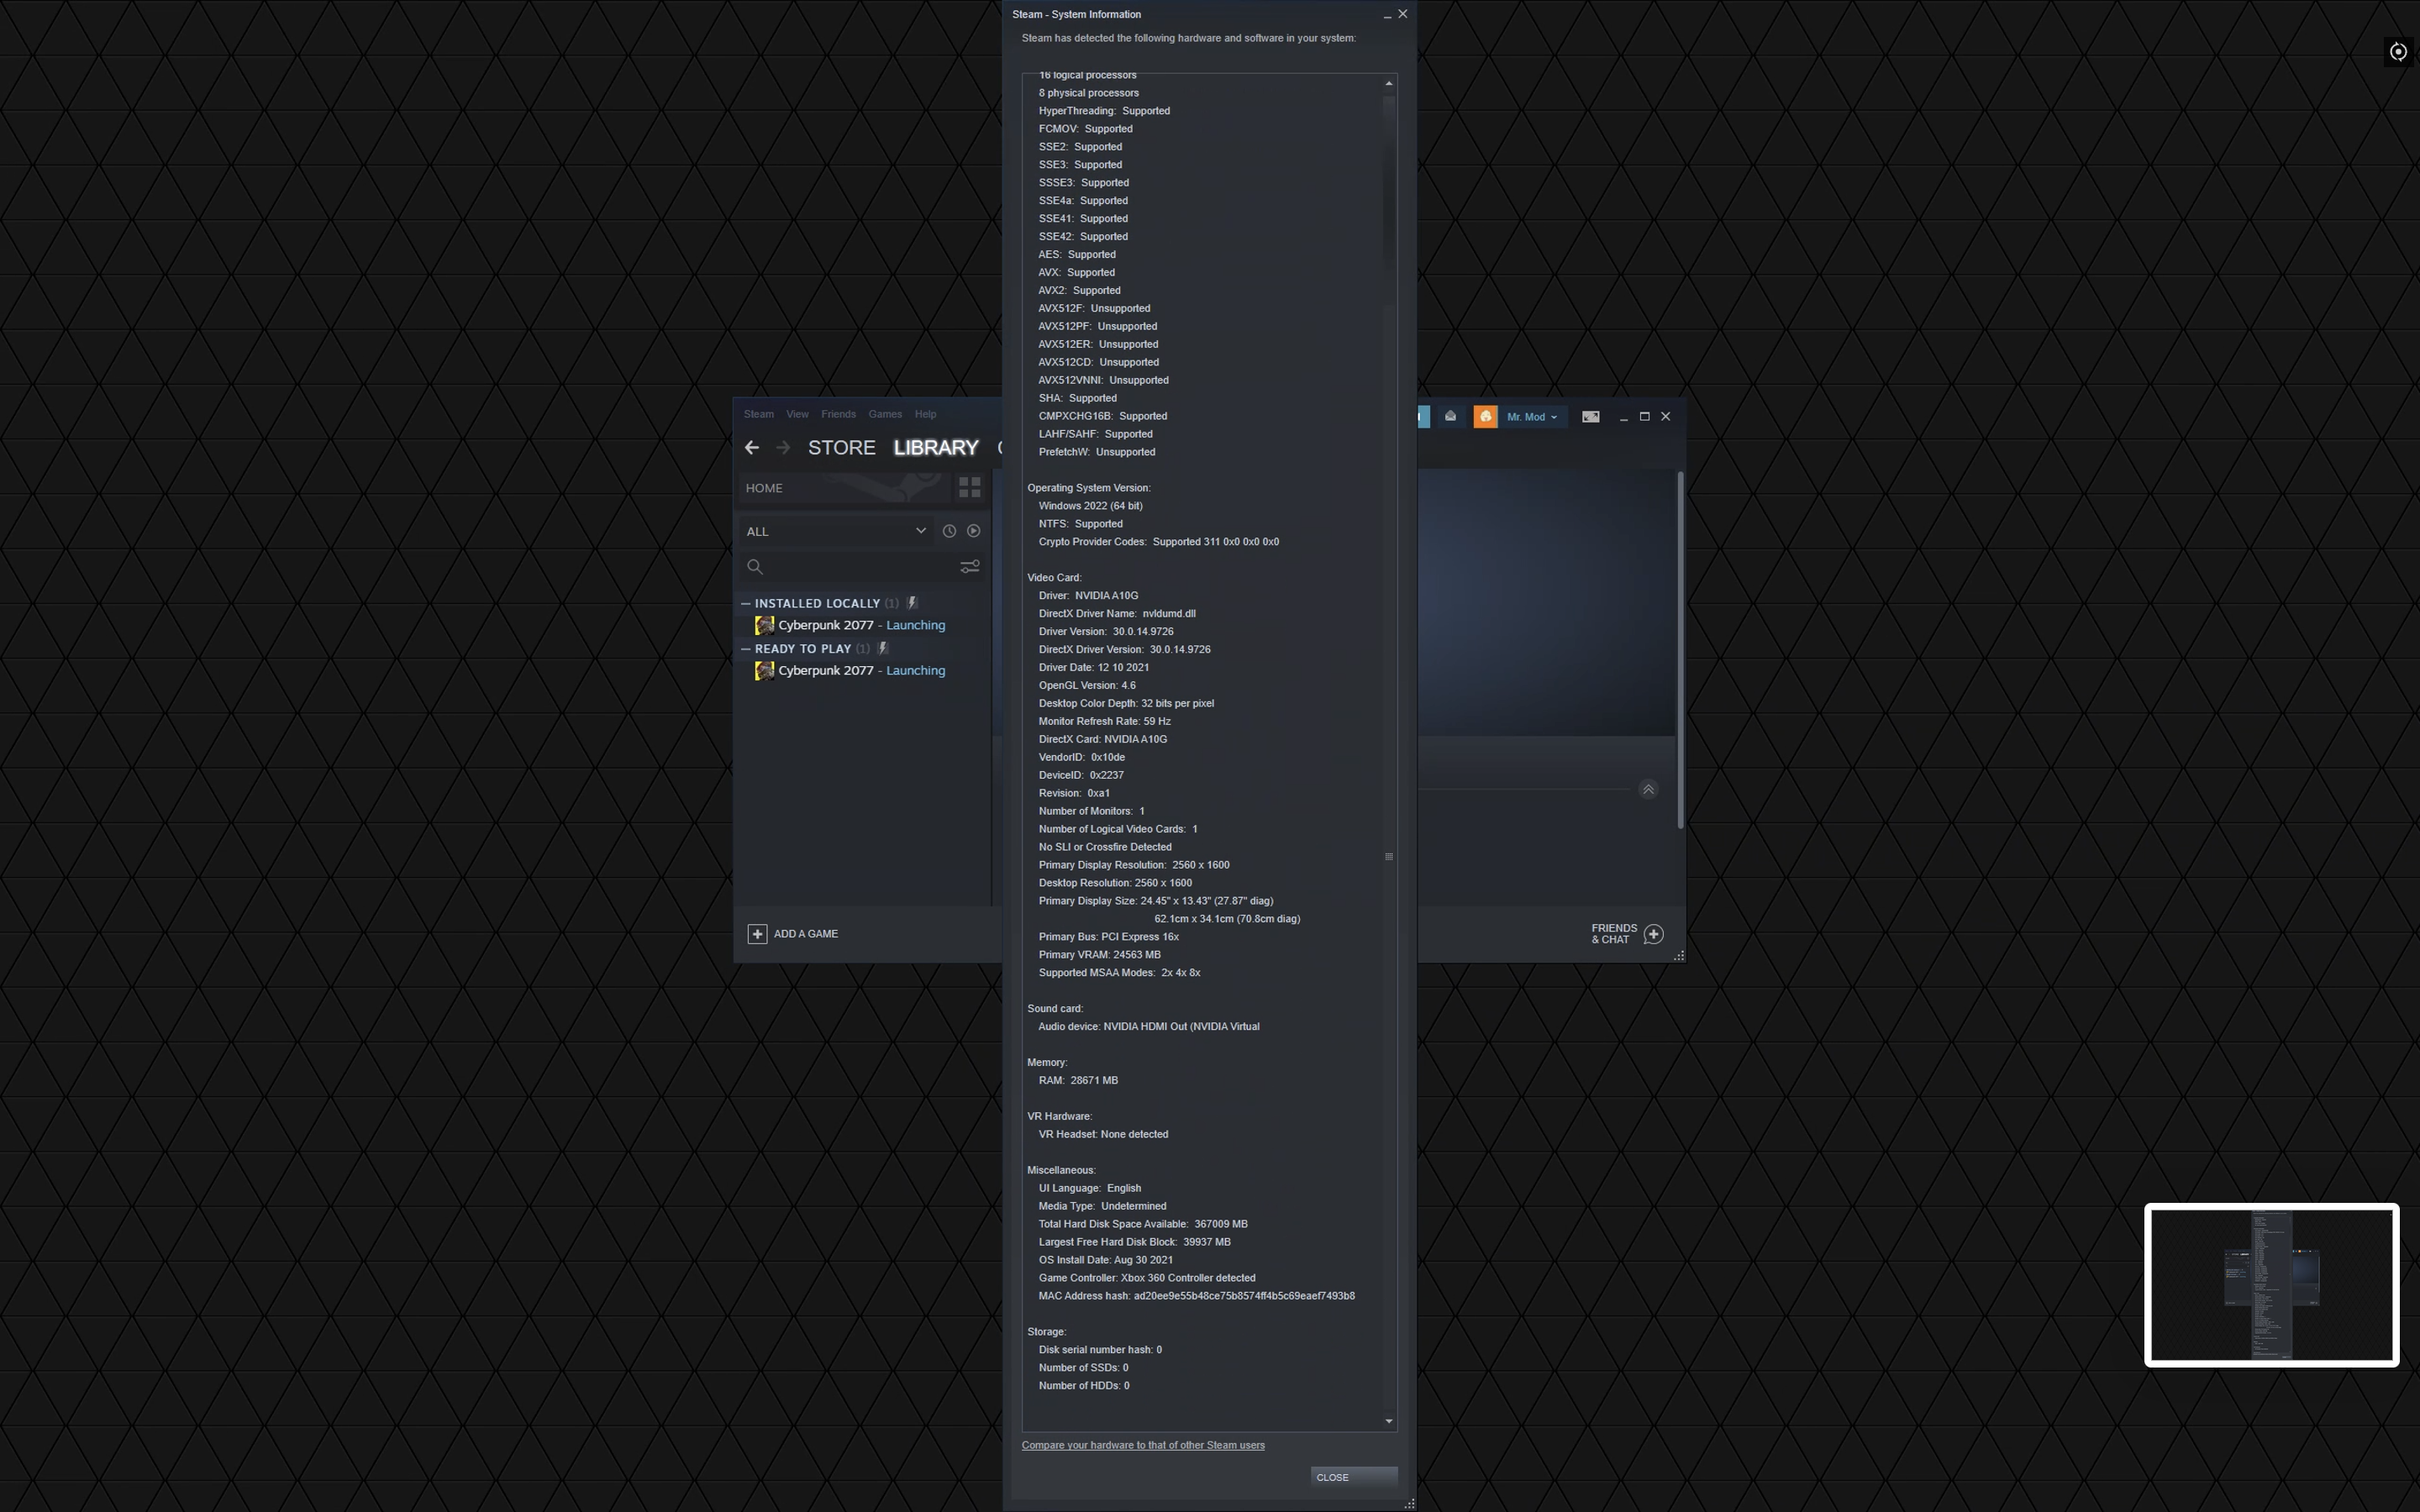
Task: Open Friends & Chat plus icon
Action: 1654,934
